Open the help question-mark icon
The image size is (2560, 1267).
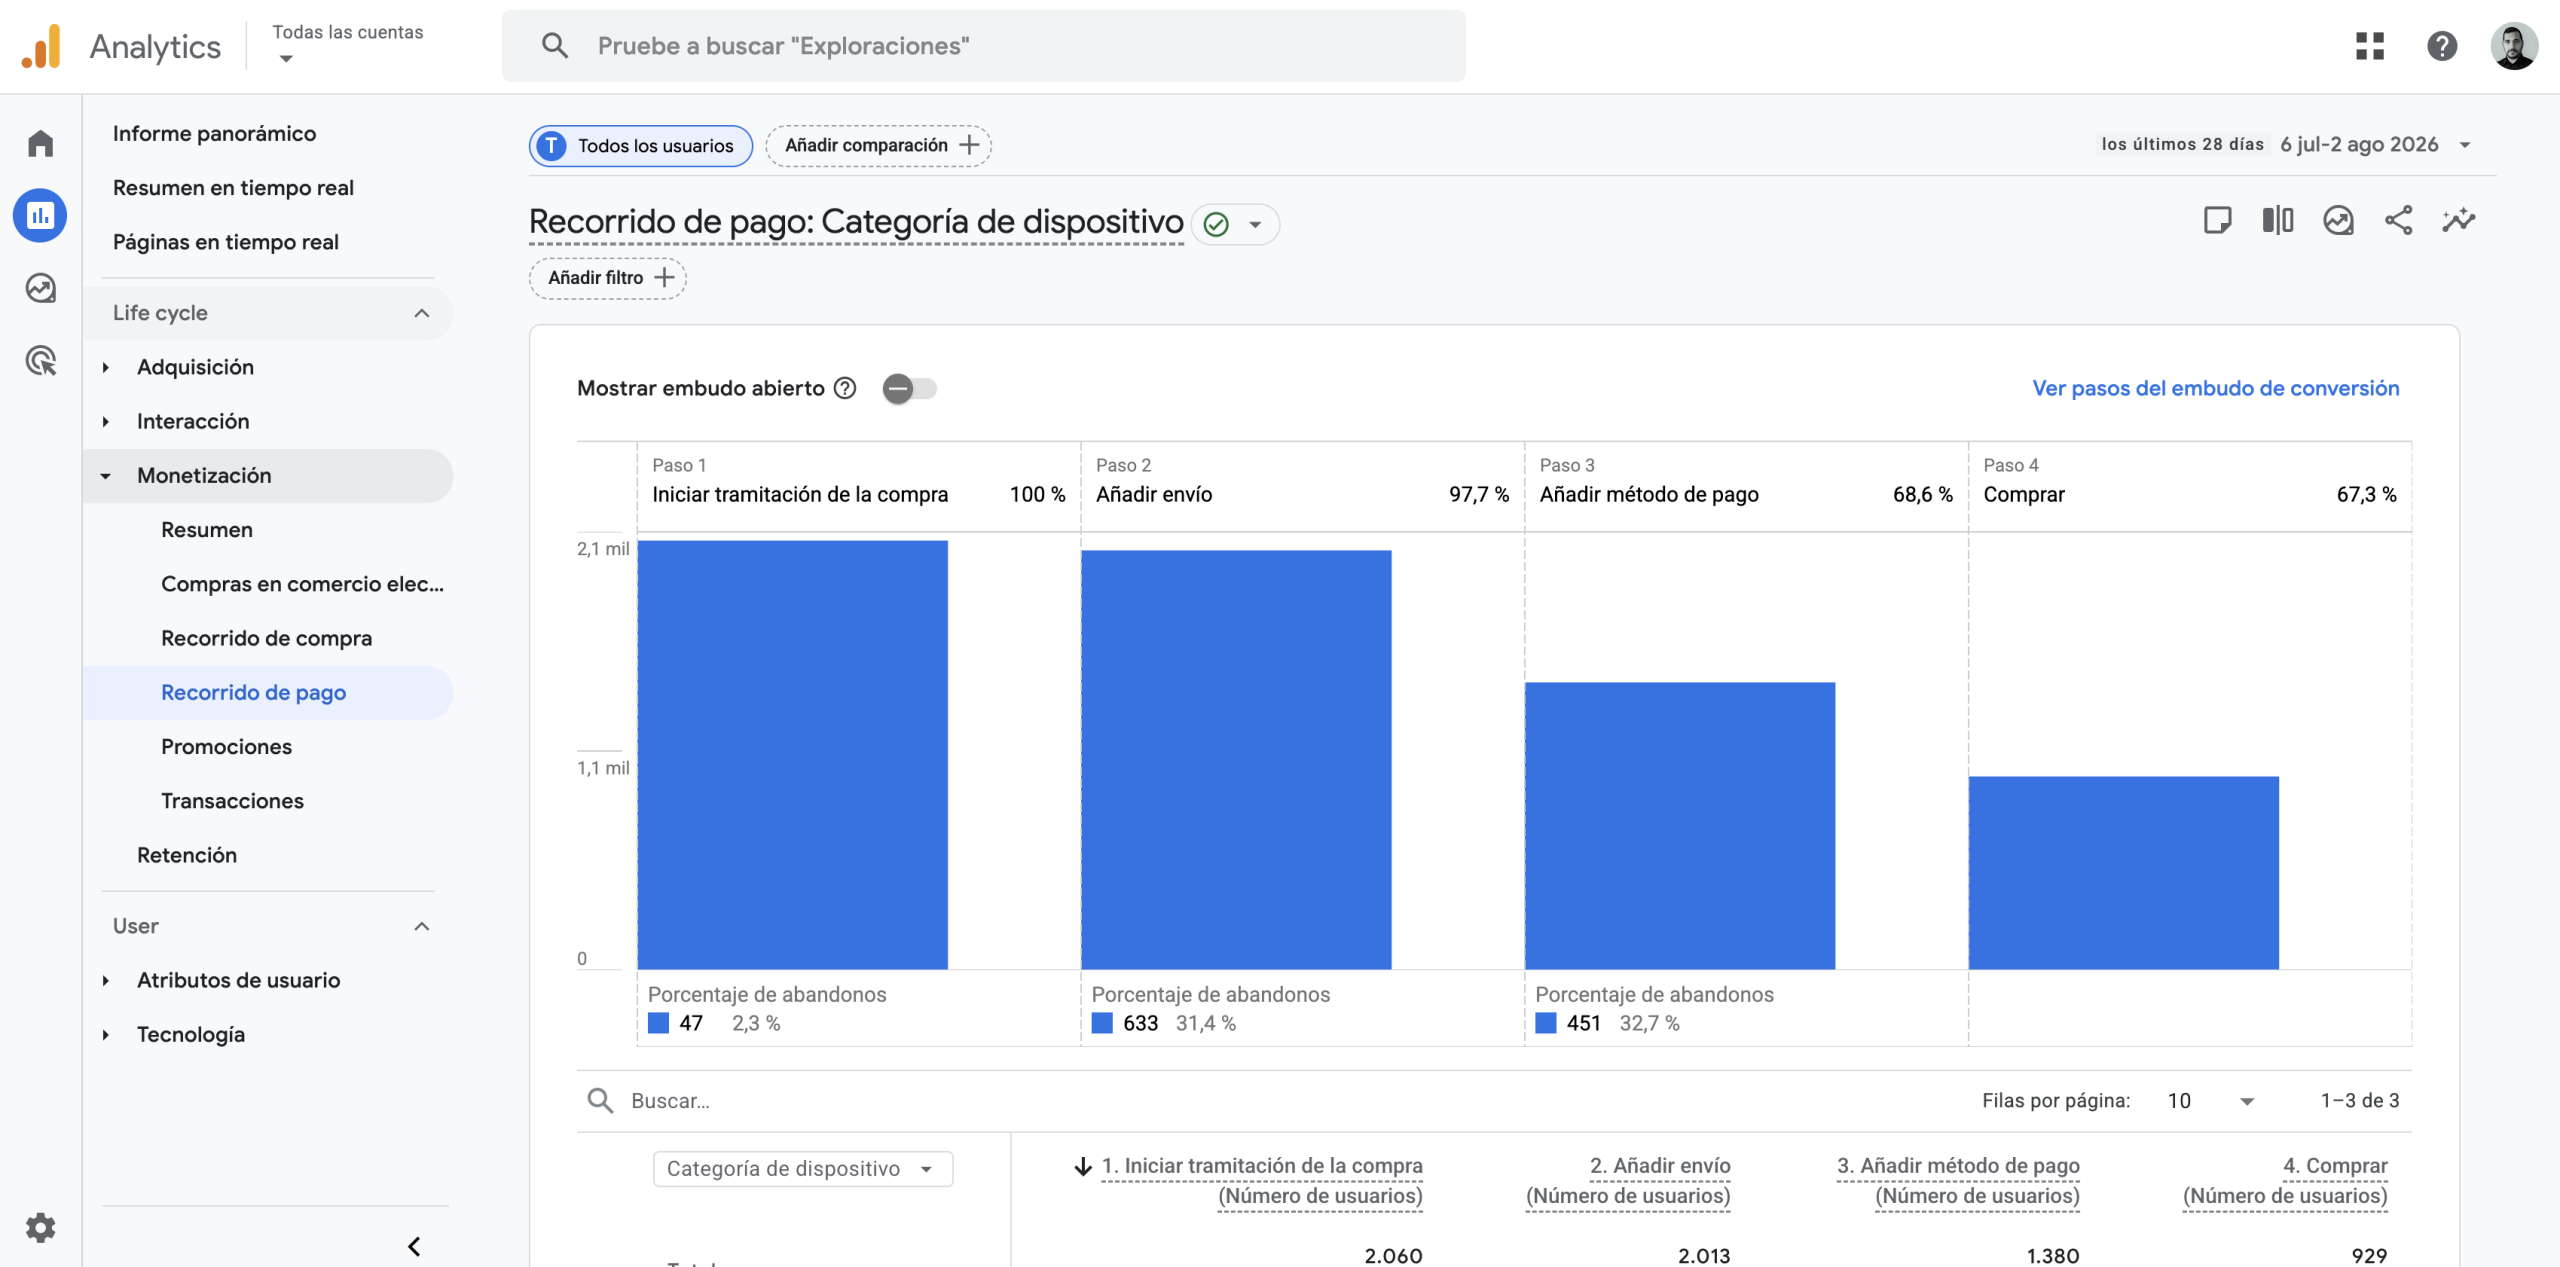pos(2442,46)
